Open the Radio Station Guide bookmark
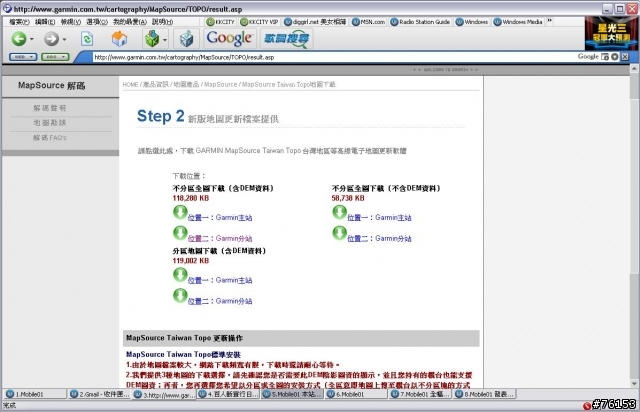Screen dimensions: 640x412 point(420,22)
